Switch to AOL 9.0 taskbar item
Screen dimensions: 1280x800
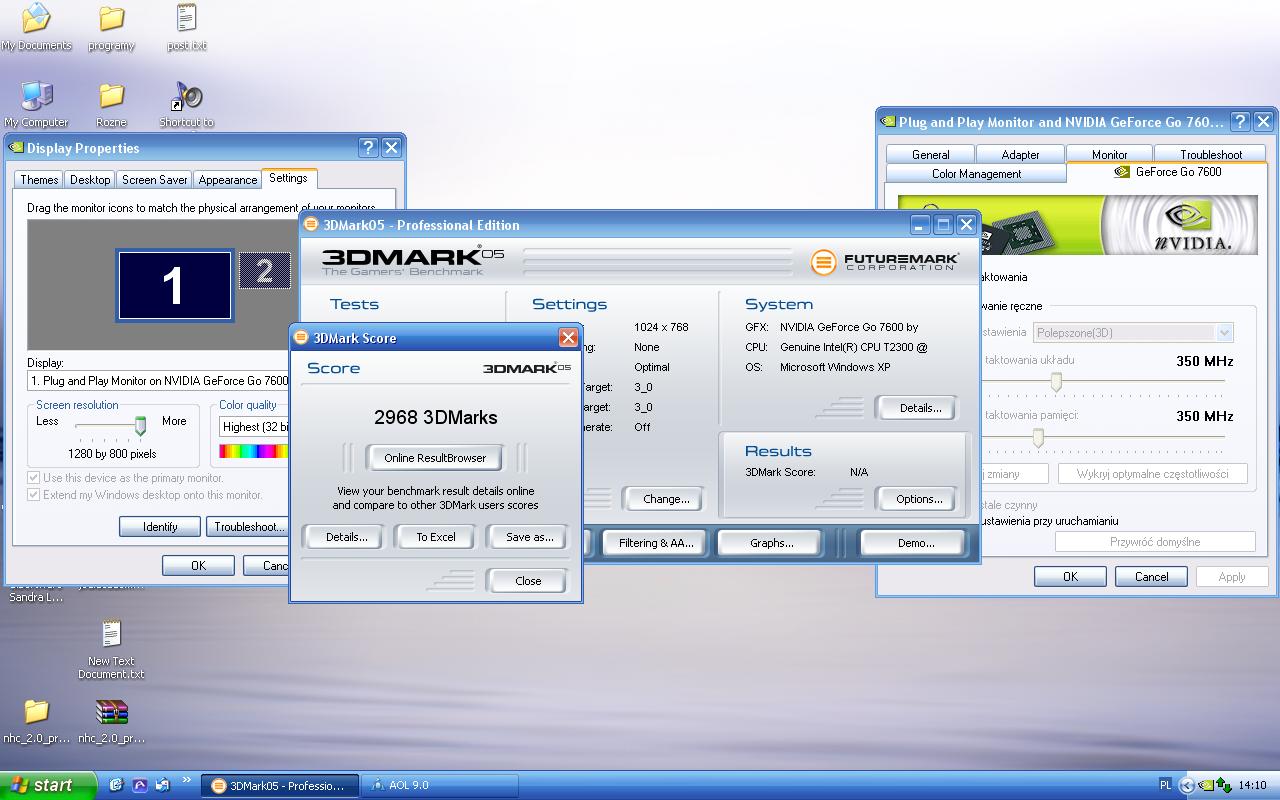coord(439,785)
